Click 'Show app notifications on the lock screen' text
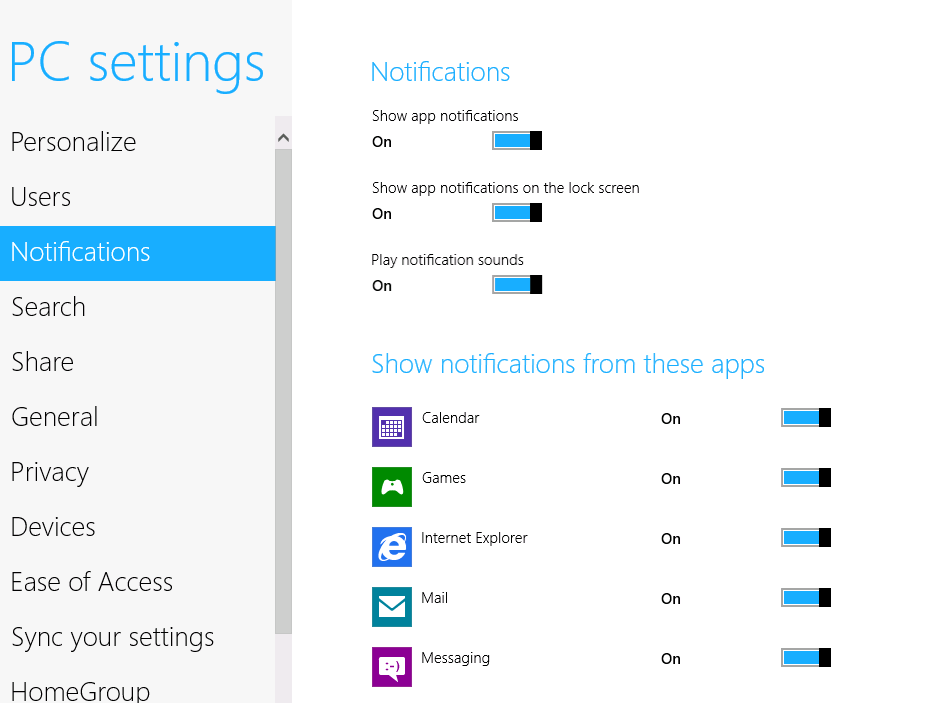935x703 pixels. click(506, 188)
